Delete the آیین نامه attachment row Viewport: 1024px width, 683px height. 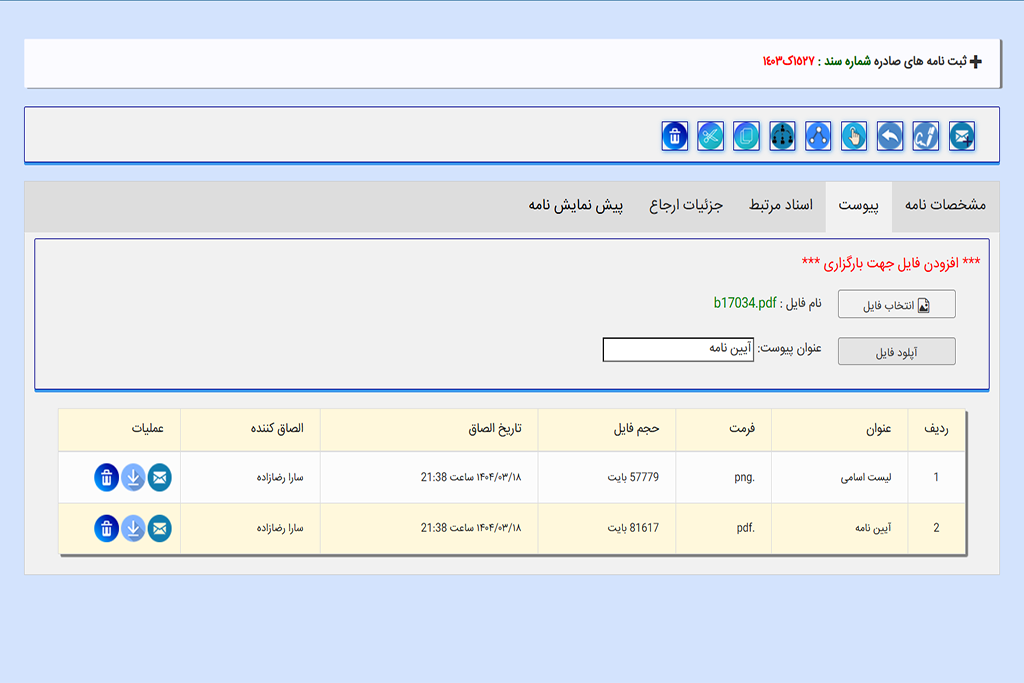107,529
